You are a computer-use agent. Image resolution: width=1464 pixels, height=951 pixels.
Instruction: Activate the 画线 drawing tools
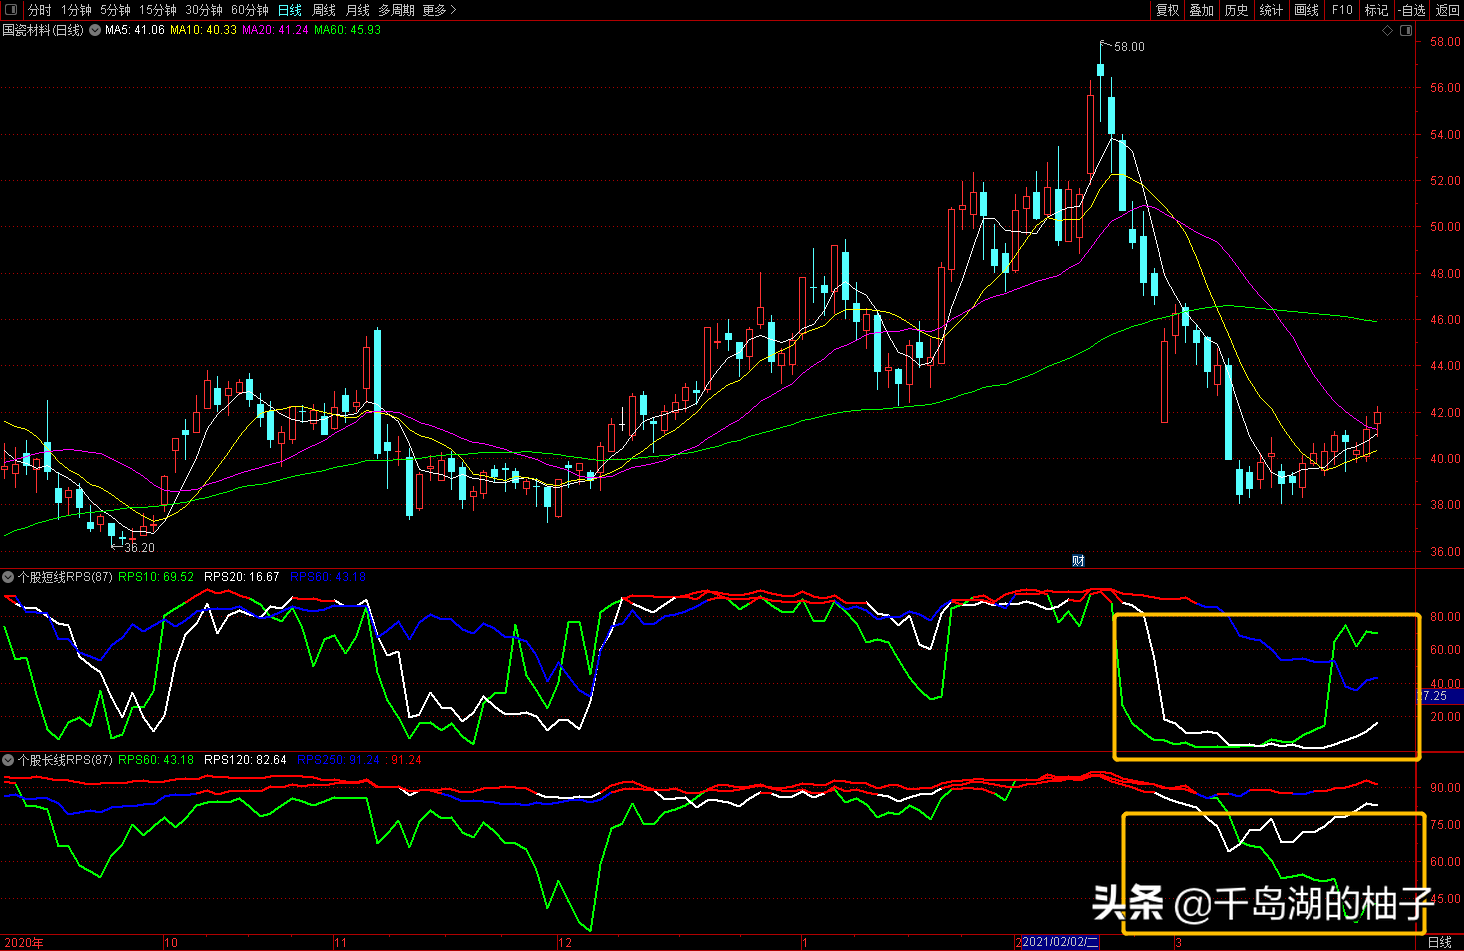(x=1306, y=10)
